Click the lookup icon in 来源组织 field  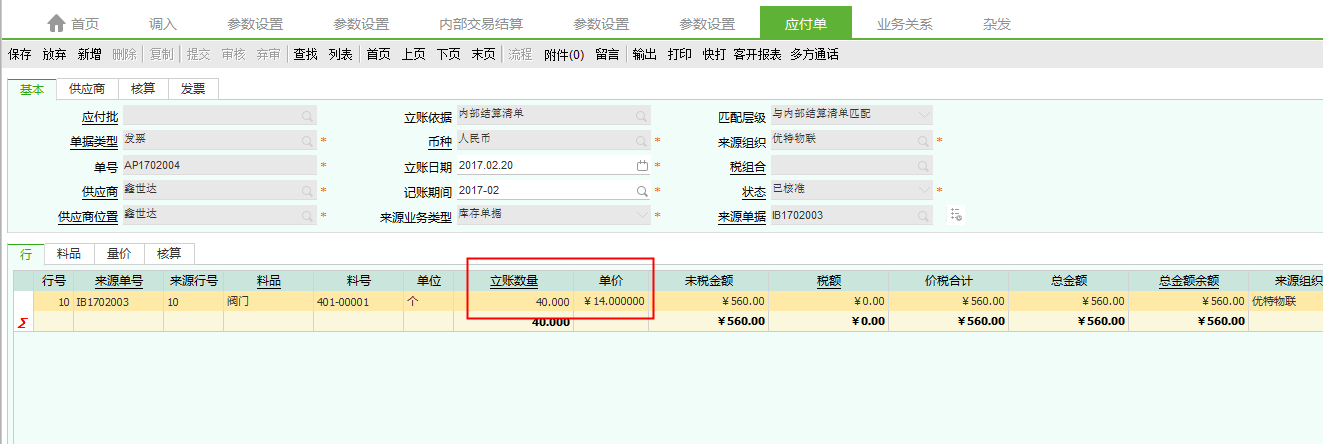[x=923, y=141]
